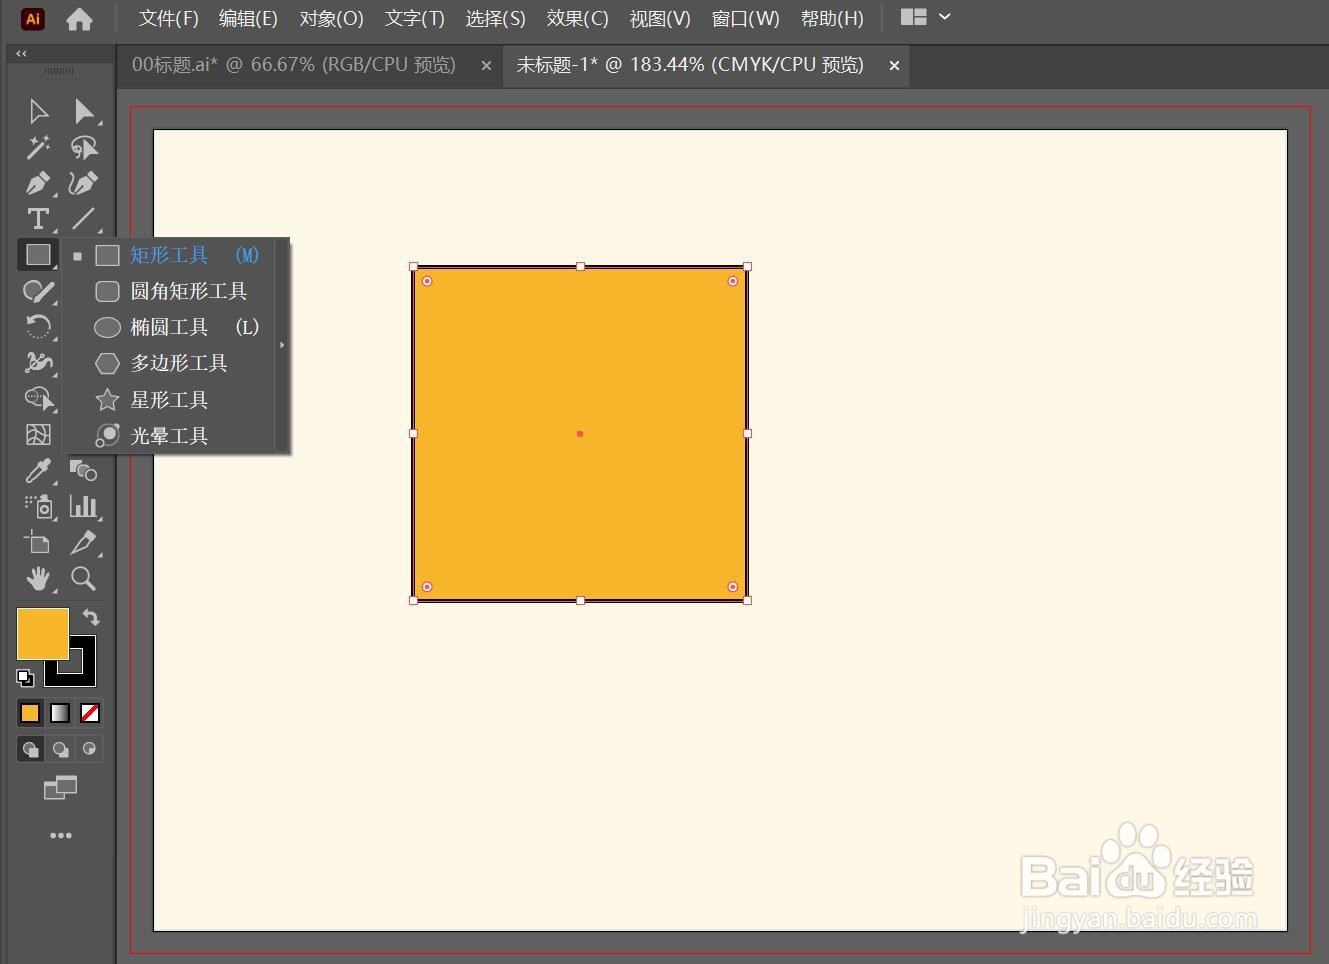
Task: Open the 选择(S) menu
Action: (x=495, y=18)
